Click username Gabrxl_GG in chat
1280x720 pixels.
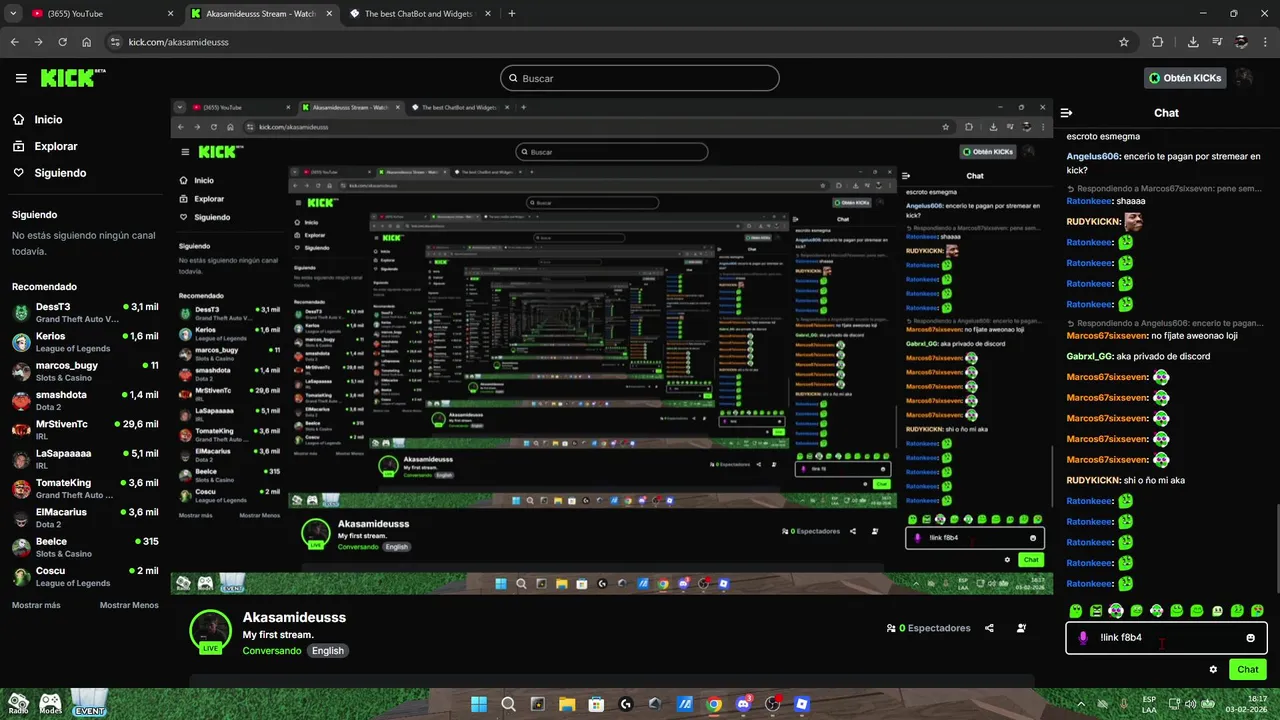tap(1091, 356)
